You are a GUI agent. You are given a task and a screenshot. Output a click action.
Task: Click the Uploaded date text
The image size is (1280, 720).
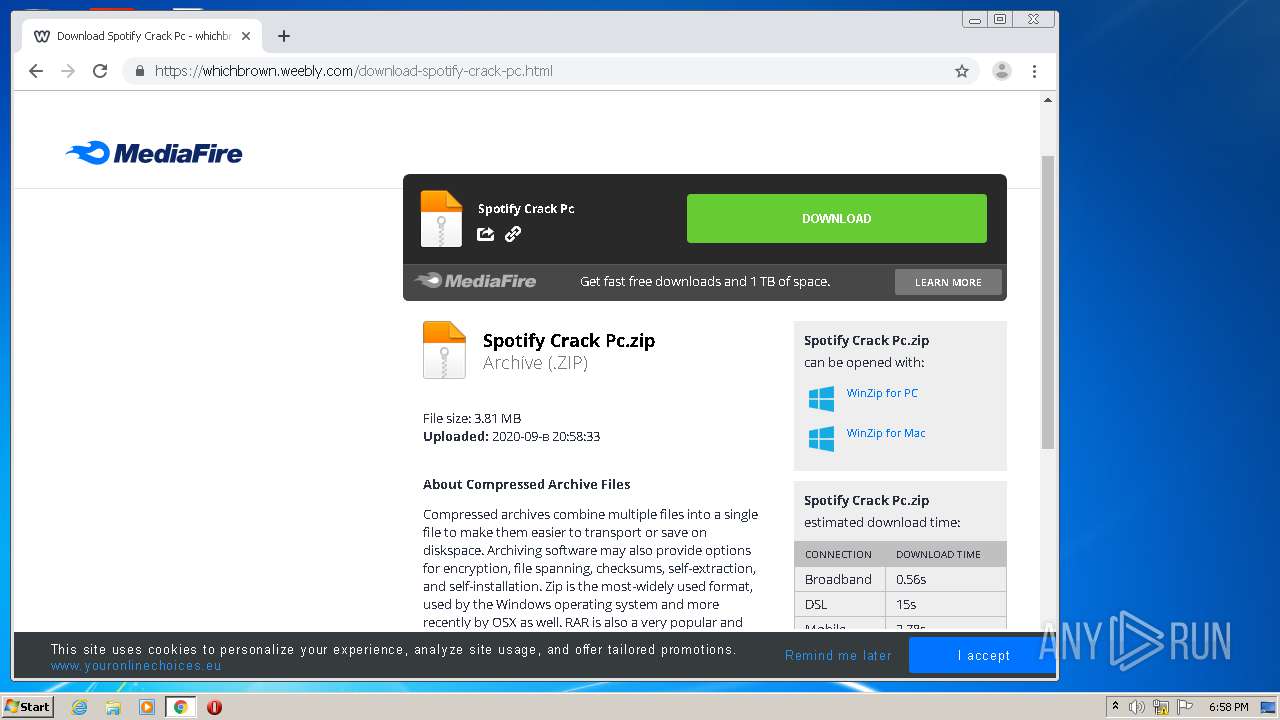pos(511,436)
